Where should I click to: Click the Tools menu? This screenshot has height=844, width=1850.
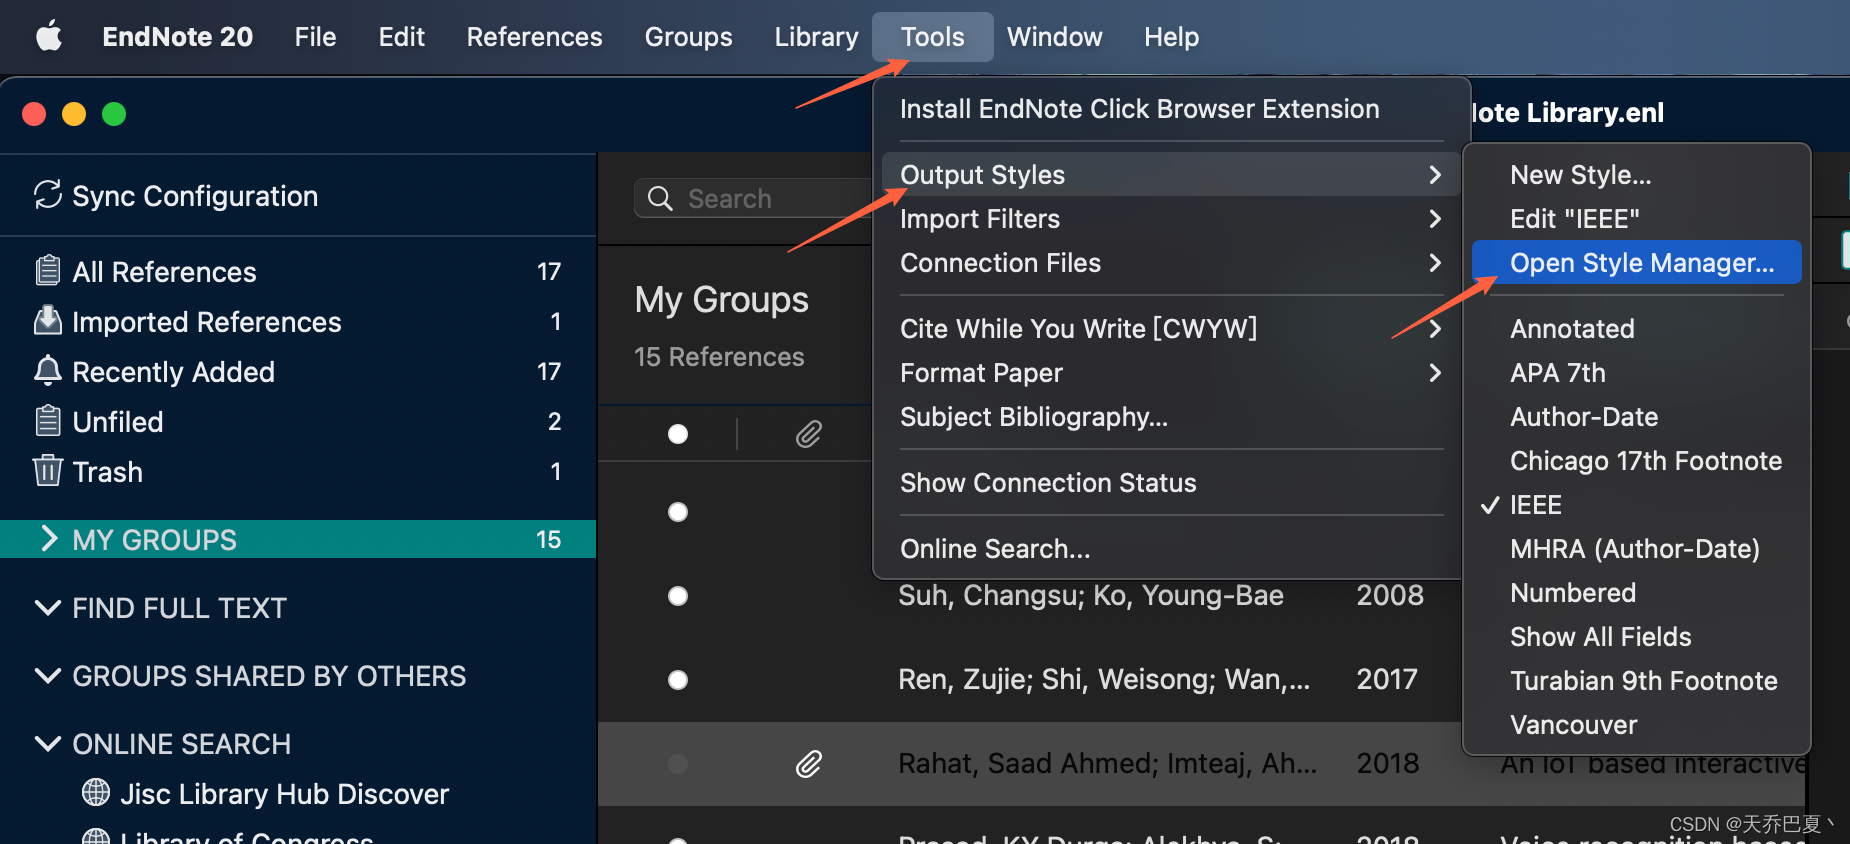pos(932,37)
